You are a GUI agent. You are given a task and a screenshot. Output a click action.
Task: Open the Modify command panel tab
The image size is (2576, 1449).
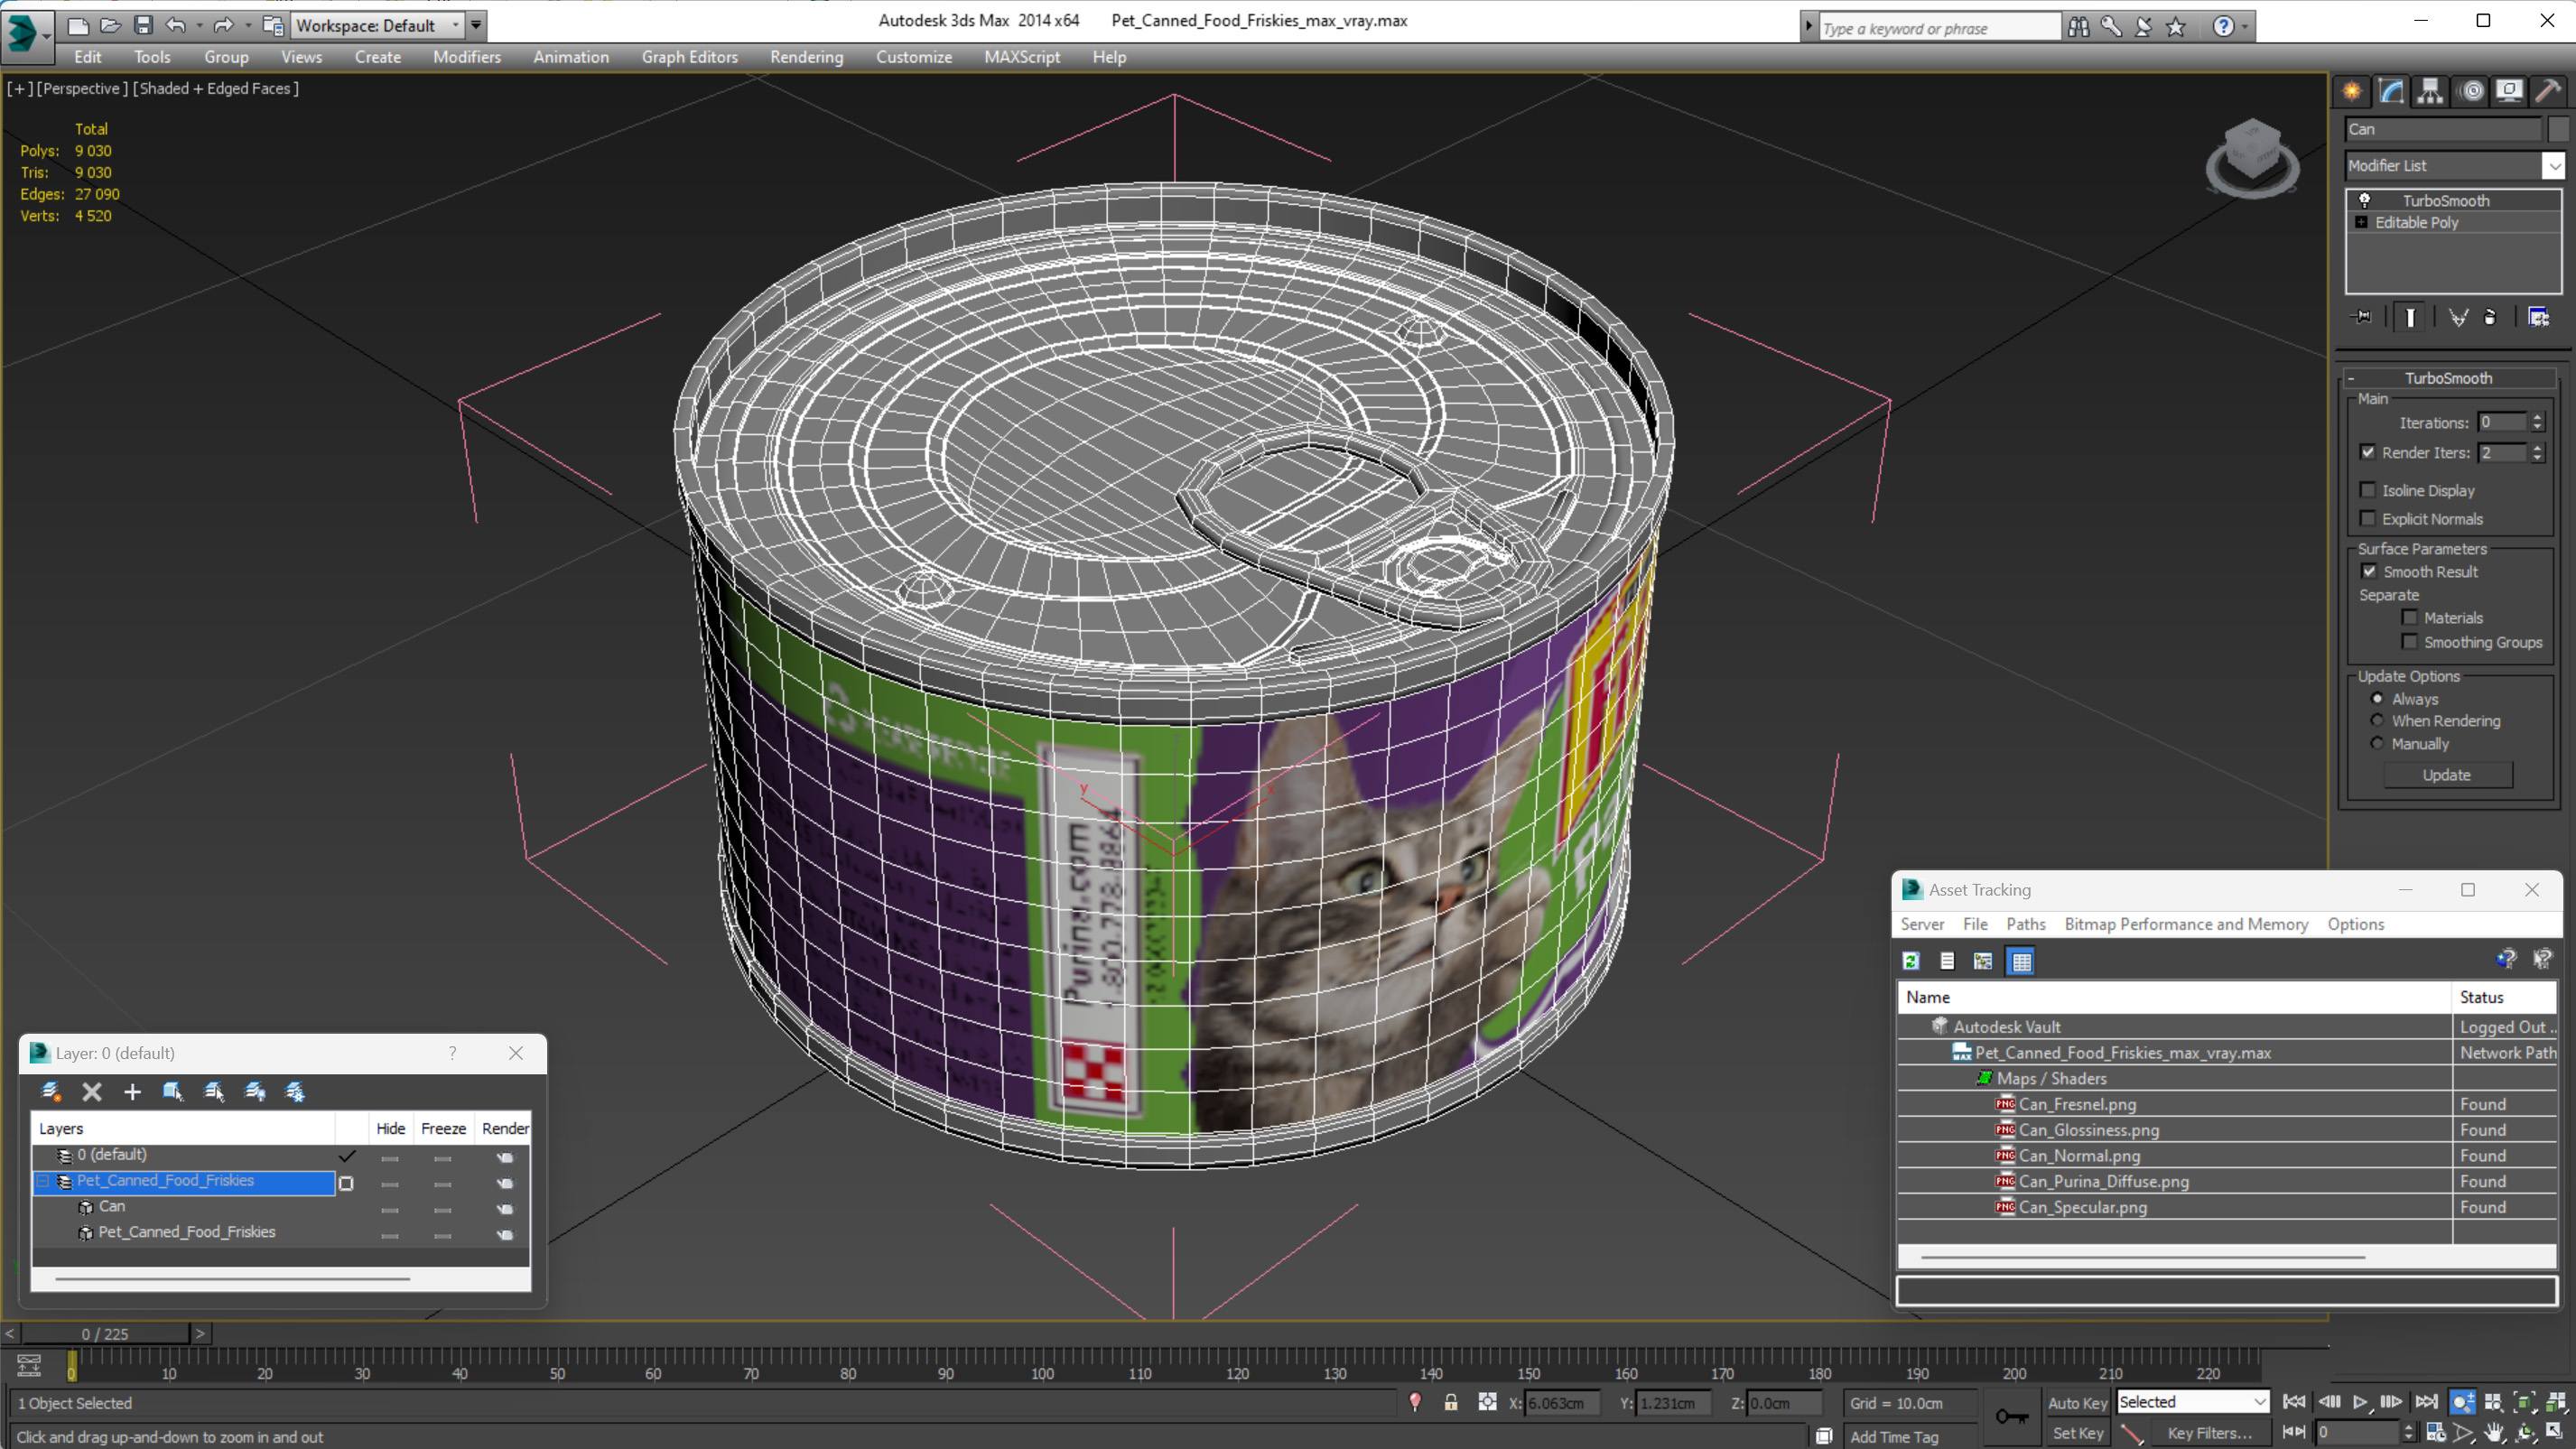pos(2391,91)
